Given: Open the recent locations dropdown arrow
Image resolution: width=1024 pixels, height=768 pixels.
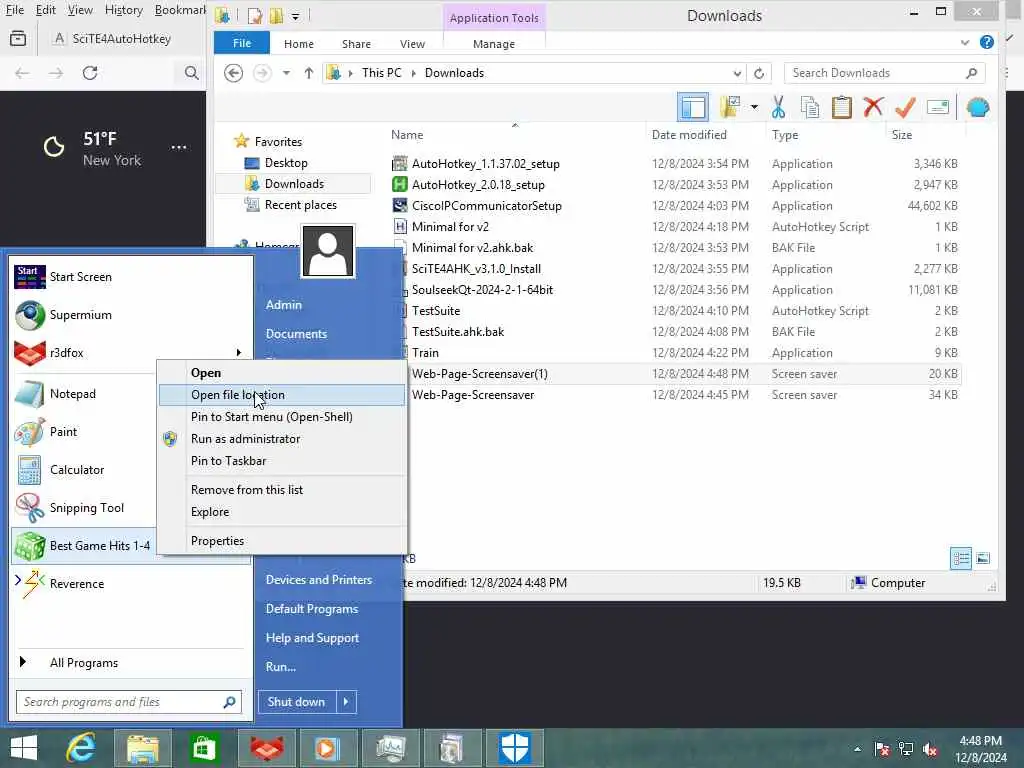Looking at the screenshot, I should pos(286,73).
